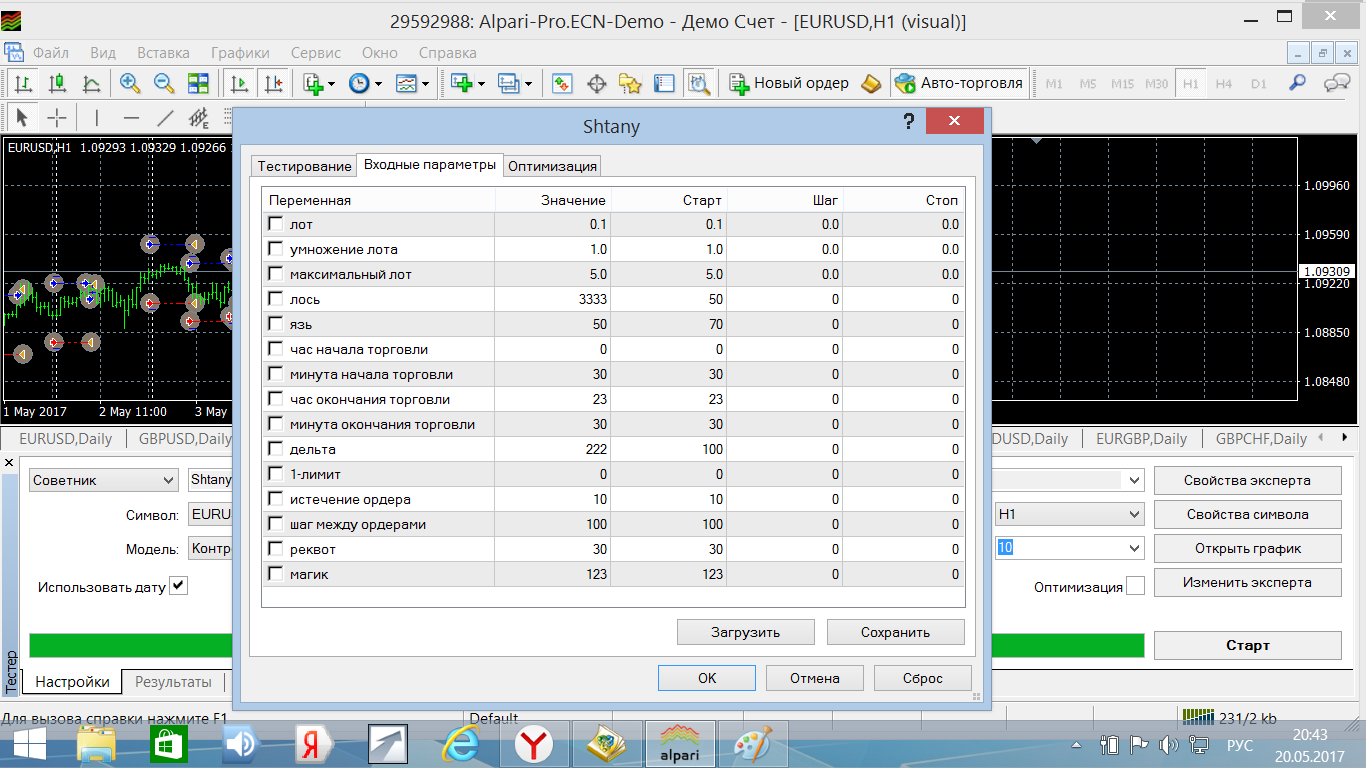Select the bar chart display icon
This screenshot has width=1366, height=768.
coord(23,84)
